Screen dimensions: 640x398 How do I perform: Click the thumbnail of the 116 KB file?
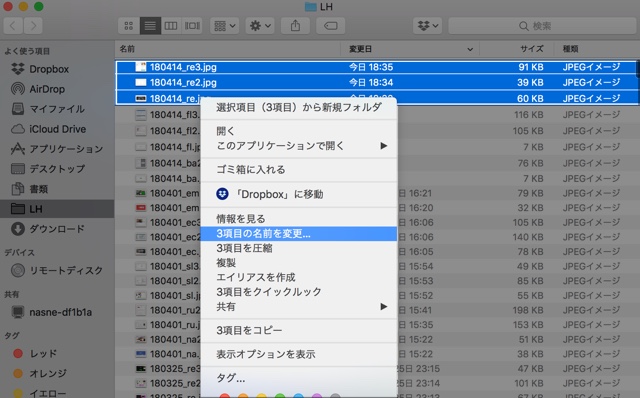click(141, 115)
